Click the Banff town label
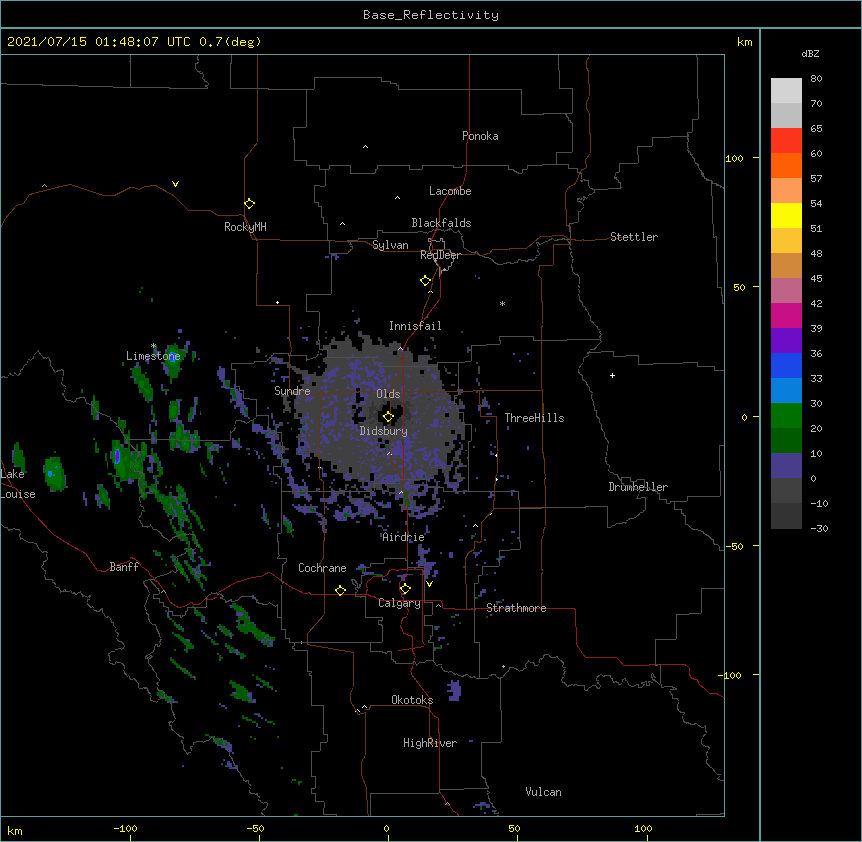Screen dimensions: 862x842 (124, 567)
